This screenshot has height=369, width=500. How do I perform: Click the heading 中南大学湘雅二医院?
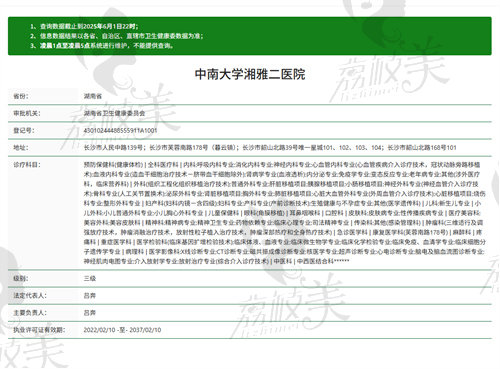(x=250, y=74)
